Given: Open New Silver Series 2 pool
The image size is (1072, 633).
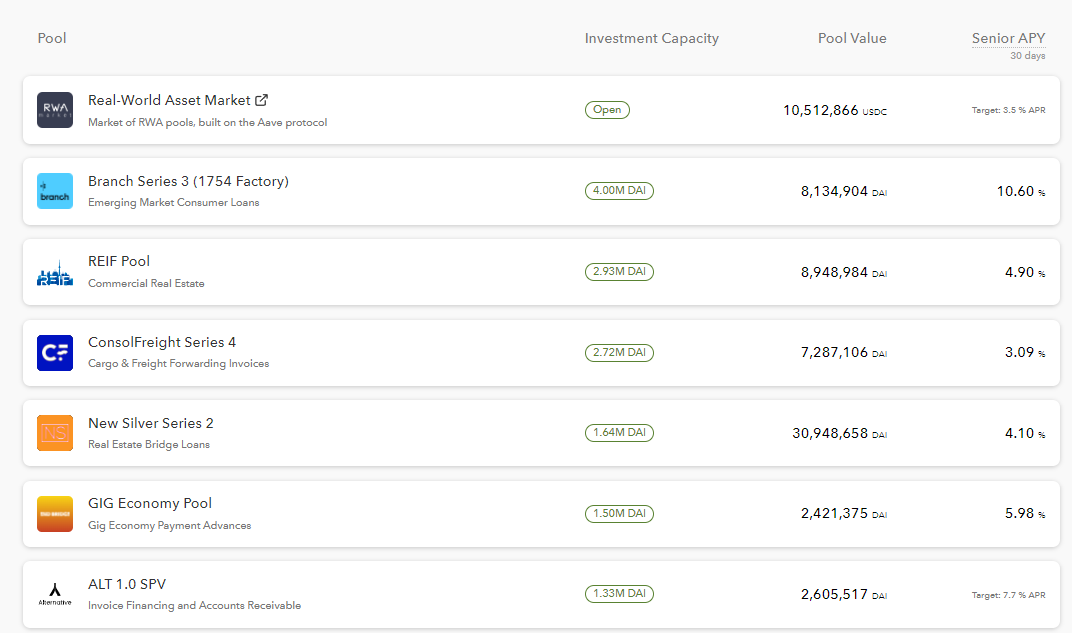Looking at the screenshot, I should coord(151,423).
